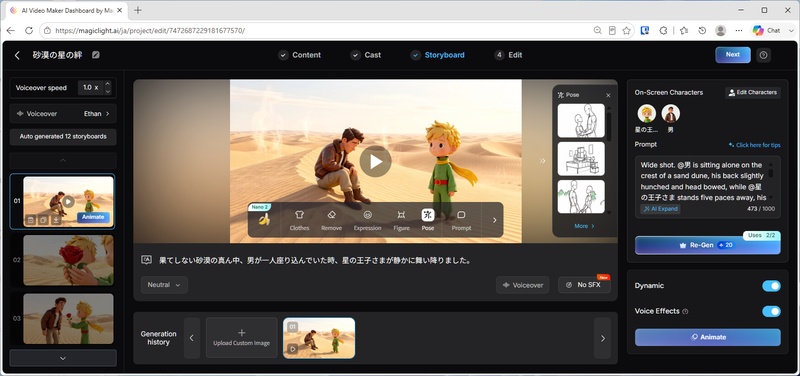Toggle the Dynamic switch
800x376 pixels.
point(771,286)
